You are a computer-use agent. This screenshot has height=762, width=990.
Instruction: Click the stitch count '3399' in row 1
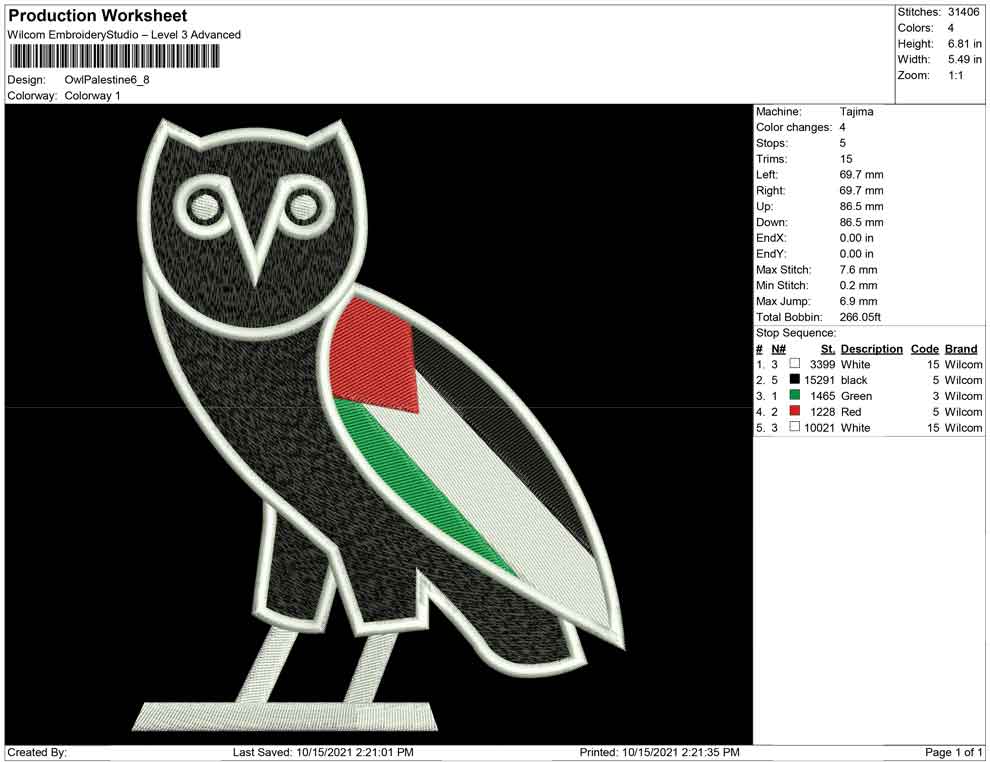[822, 364]
